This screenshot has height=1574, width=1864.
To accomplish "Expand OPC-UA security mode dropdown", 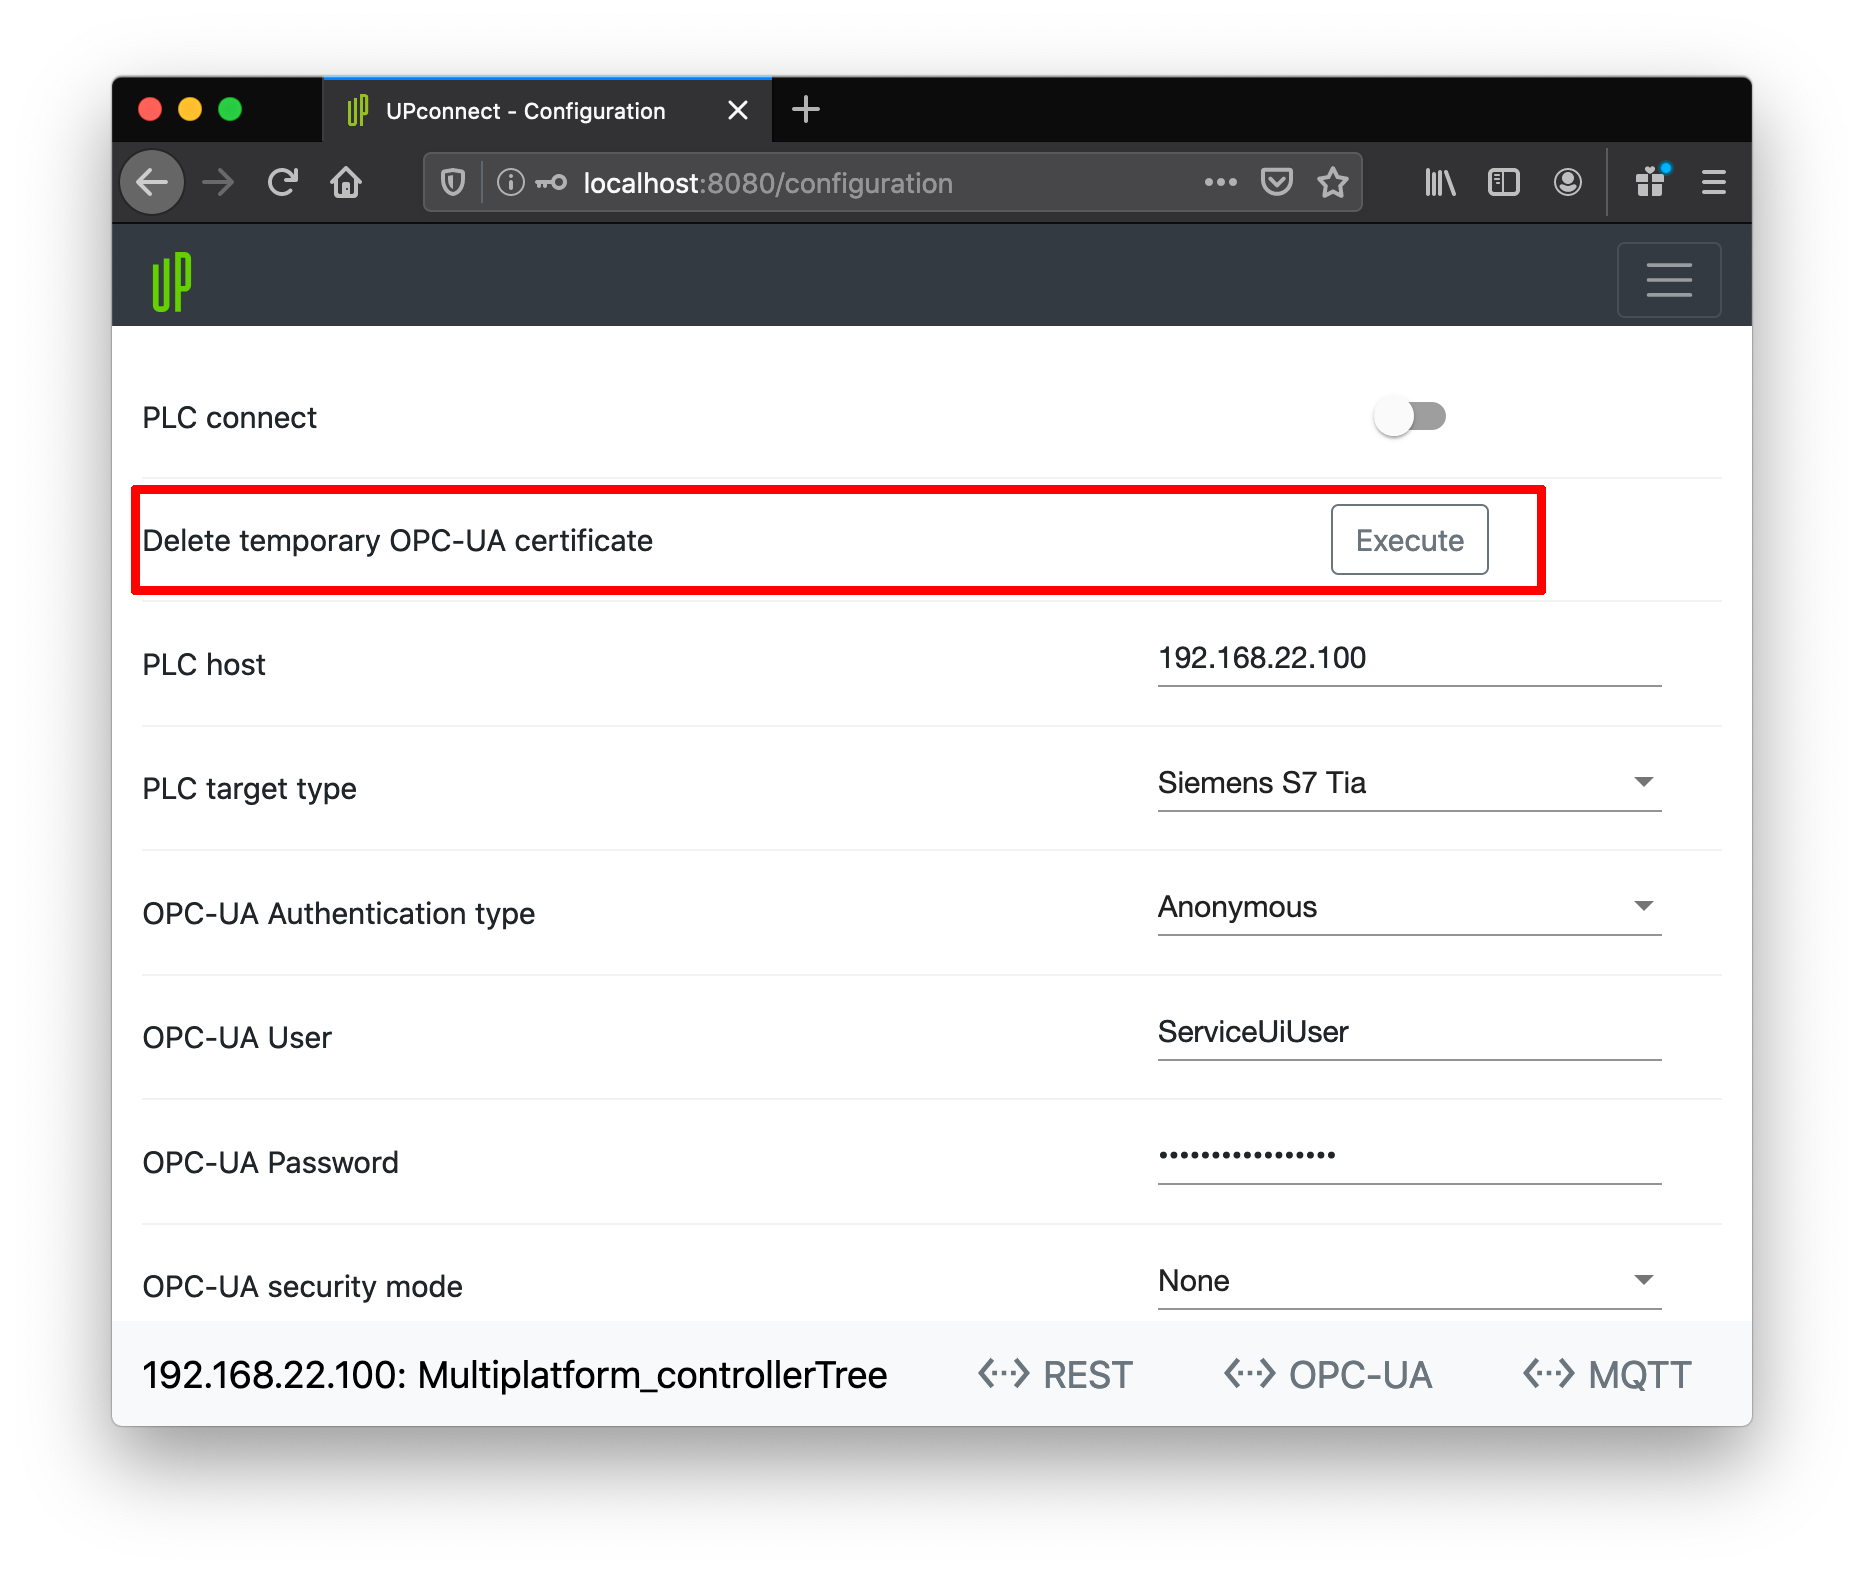I will 1408,1281.
